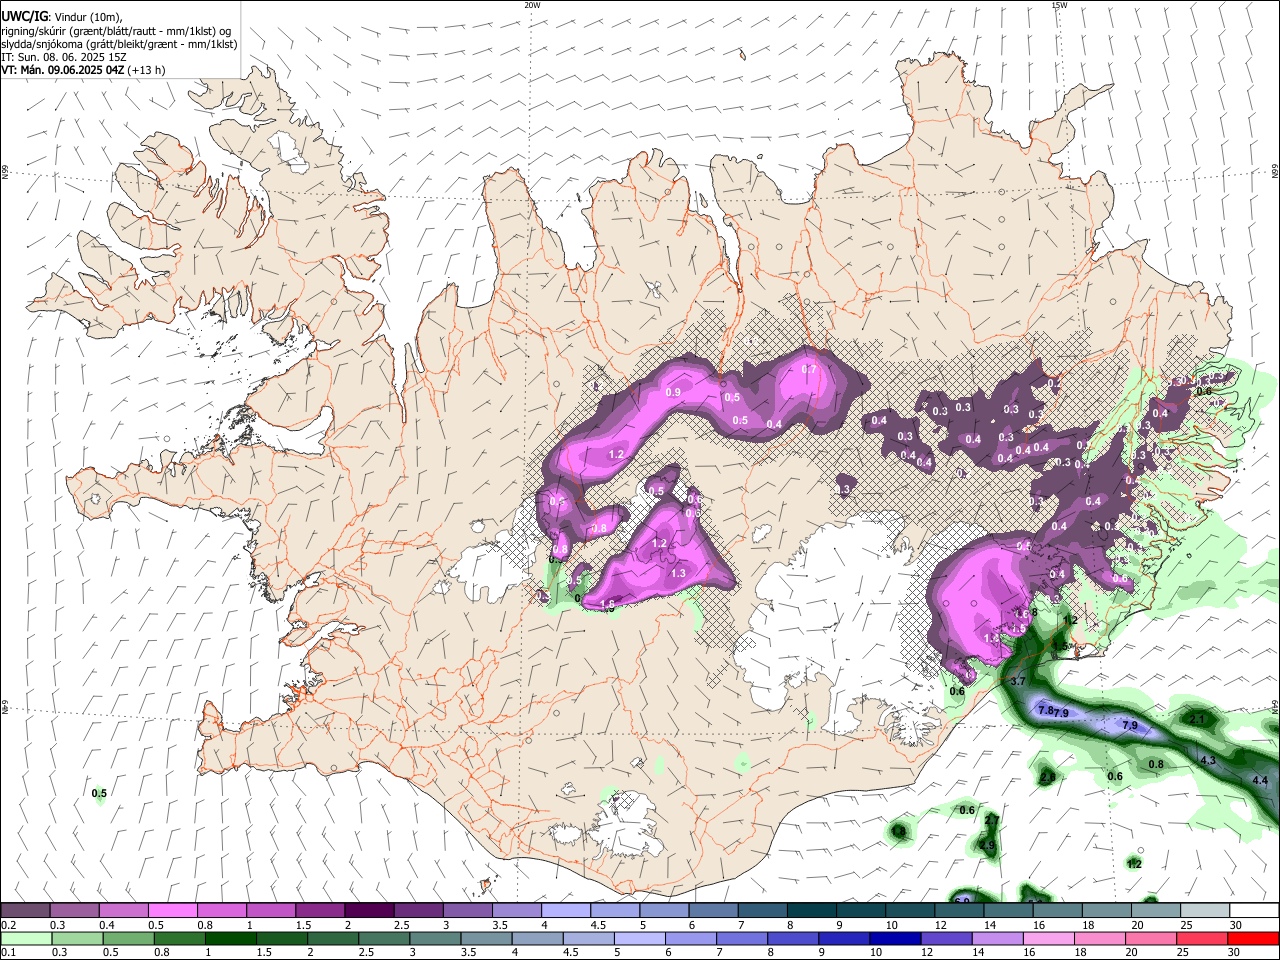Pick the lavender 14 swatch in rain legend
The height and width of the screenshot is (960, 1280).
click(x=998, y=938)
